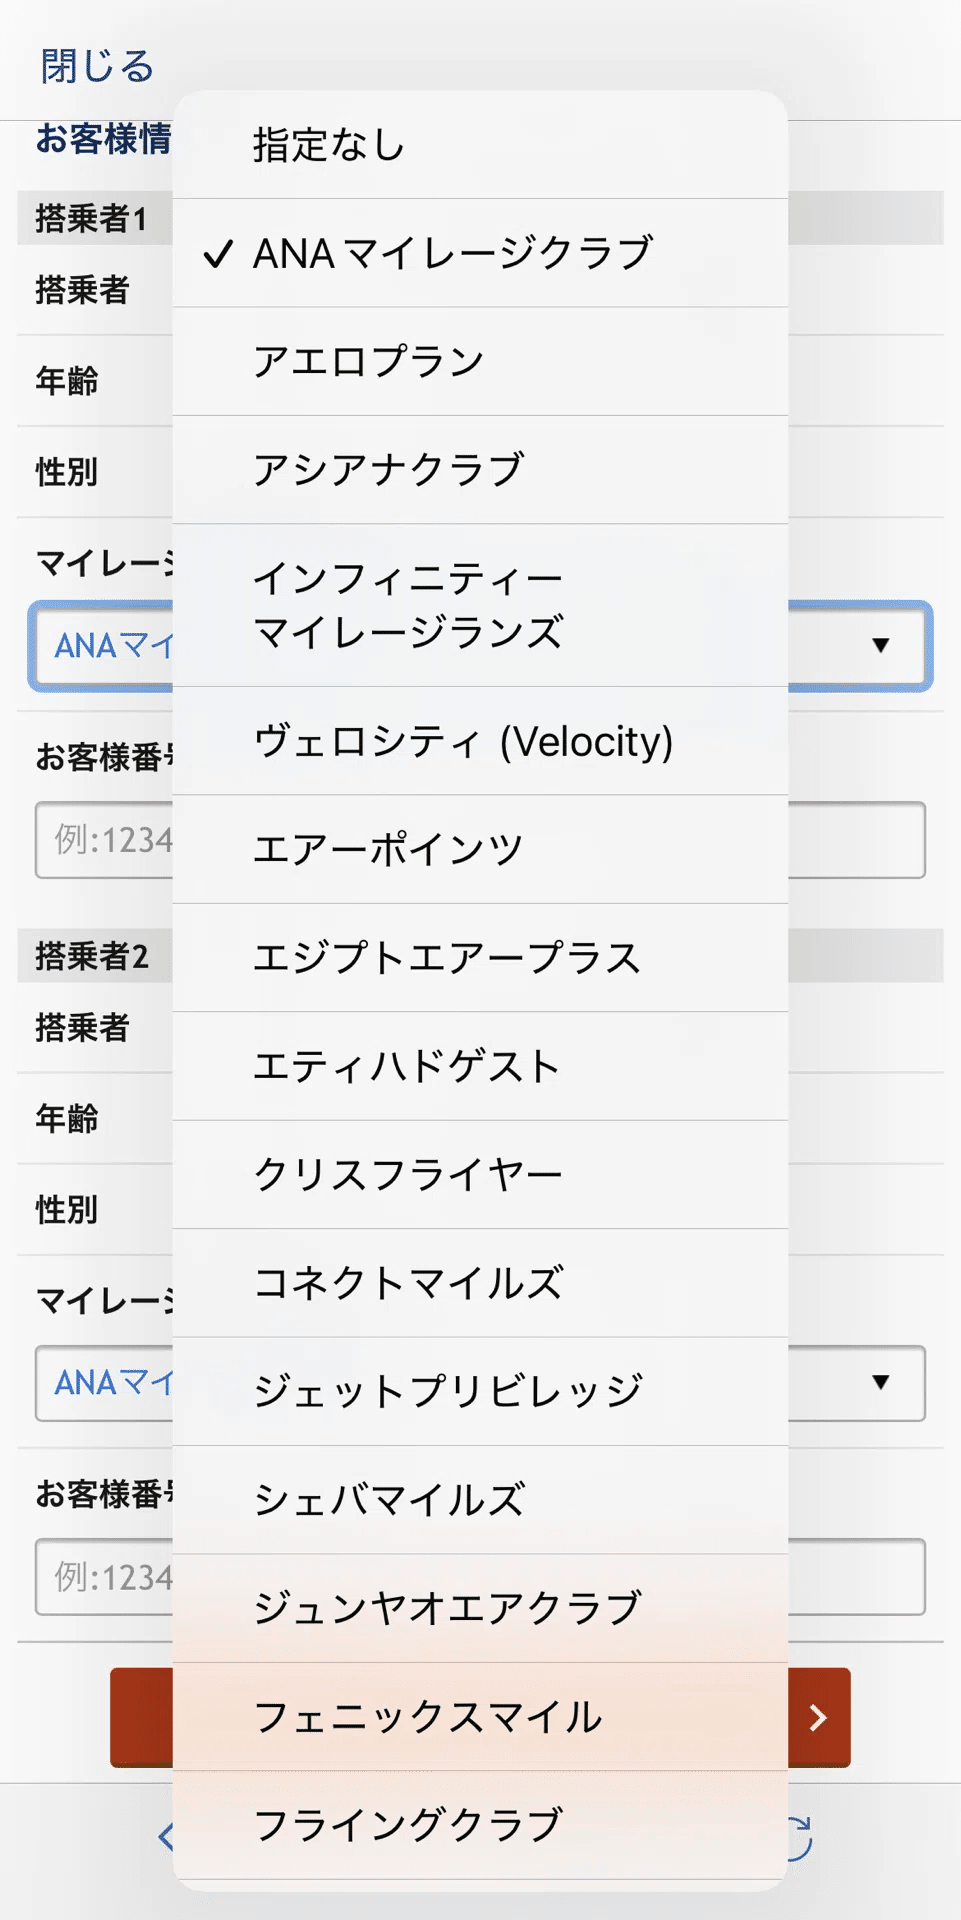961x1920 pixels.
Task: Select 指定なし option
Action: click(480, 145)
